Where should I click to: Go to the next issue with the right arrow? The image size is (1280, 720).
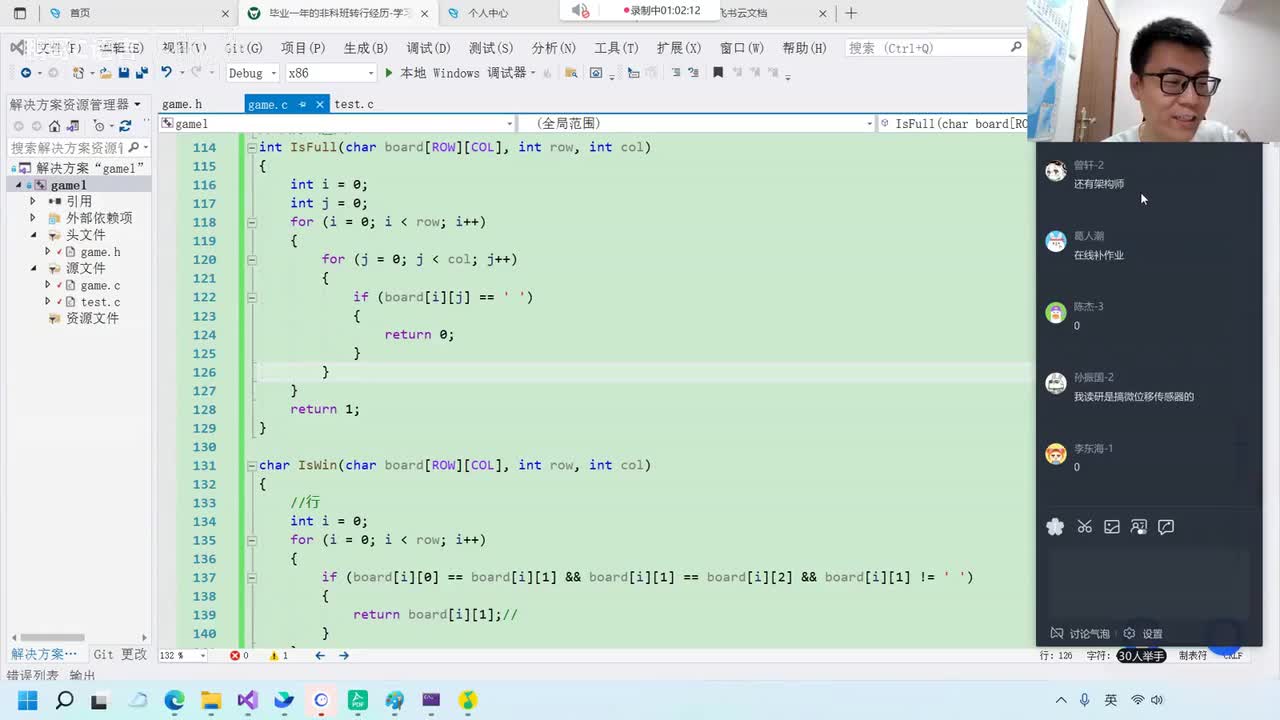pyautogui.click(x=344, y=656)
